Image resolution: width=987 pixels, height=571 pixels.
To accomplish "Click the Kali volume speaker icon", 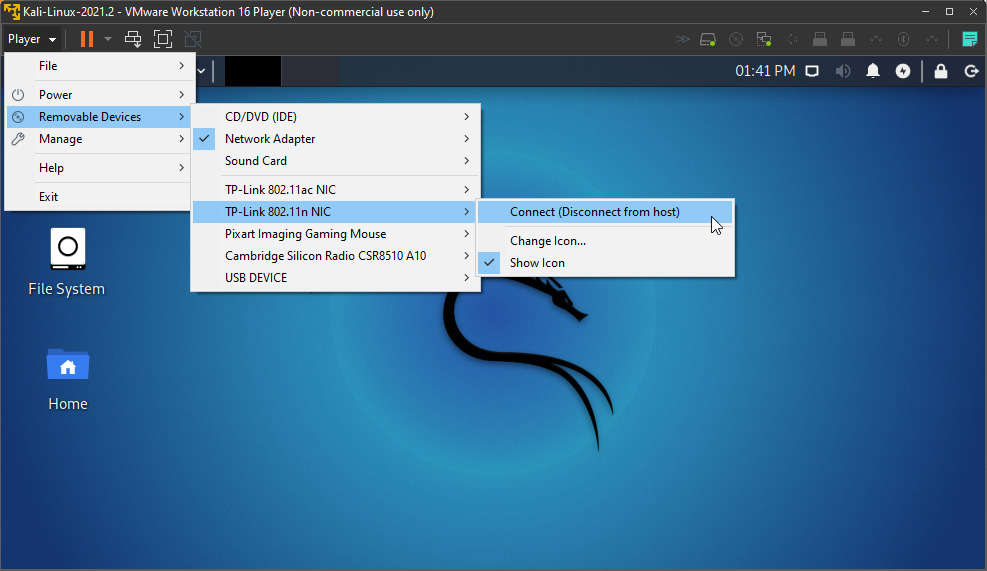I will pyautogui.click(x=843, y=71).
